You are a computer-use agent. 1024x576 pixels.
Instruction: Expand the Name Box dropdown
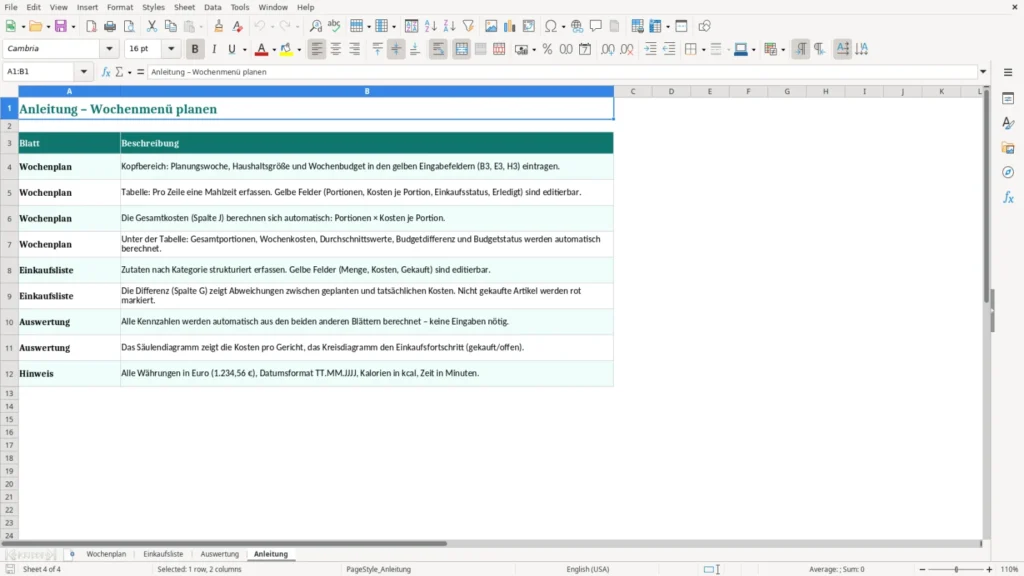tap(84, 72)
